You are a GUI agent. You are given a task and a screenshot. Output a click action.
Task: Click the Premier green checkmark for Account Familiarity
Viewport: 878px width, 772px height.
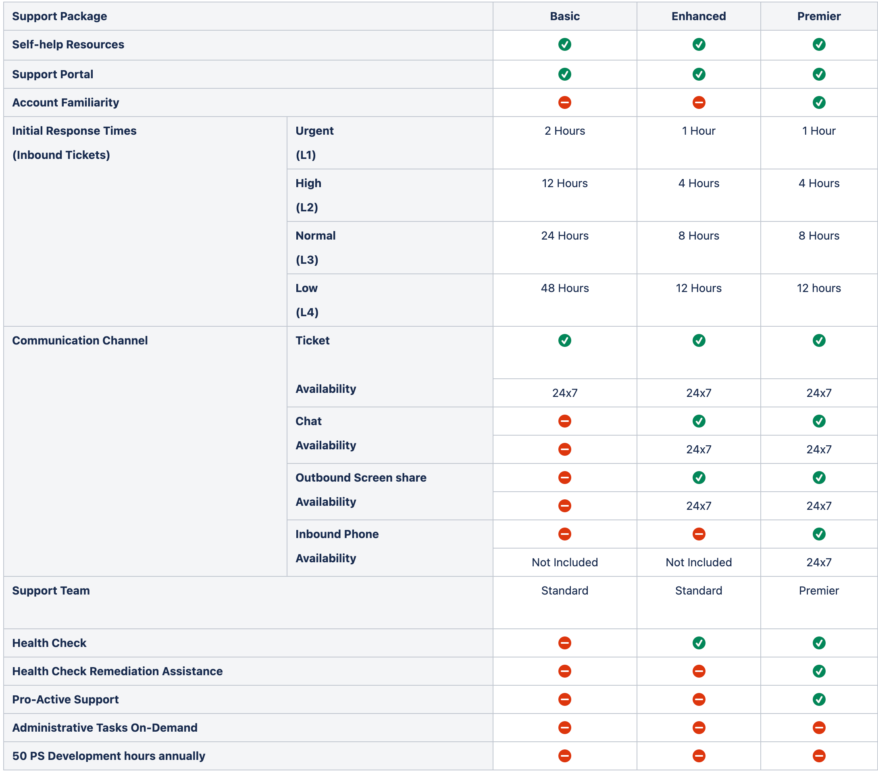819,102
